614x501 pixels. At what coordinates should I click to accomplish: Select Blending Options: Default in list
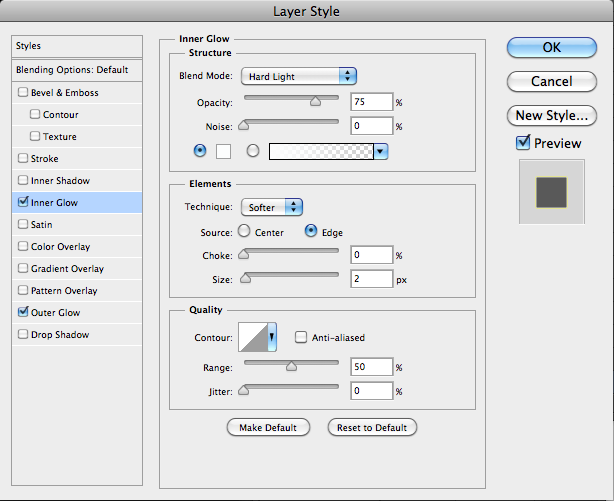pos(72,70)
